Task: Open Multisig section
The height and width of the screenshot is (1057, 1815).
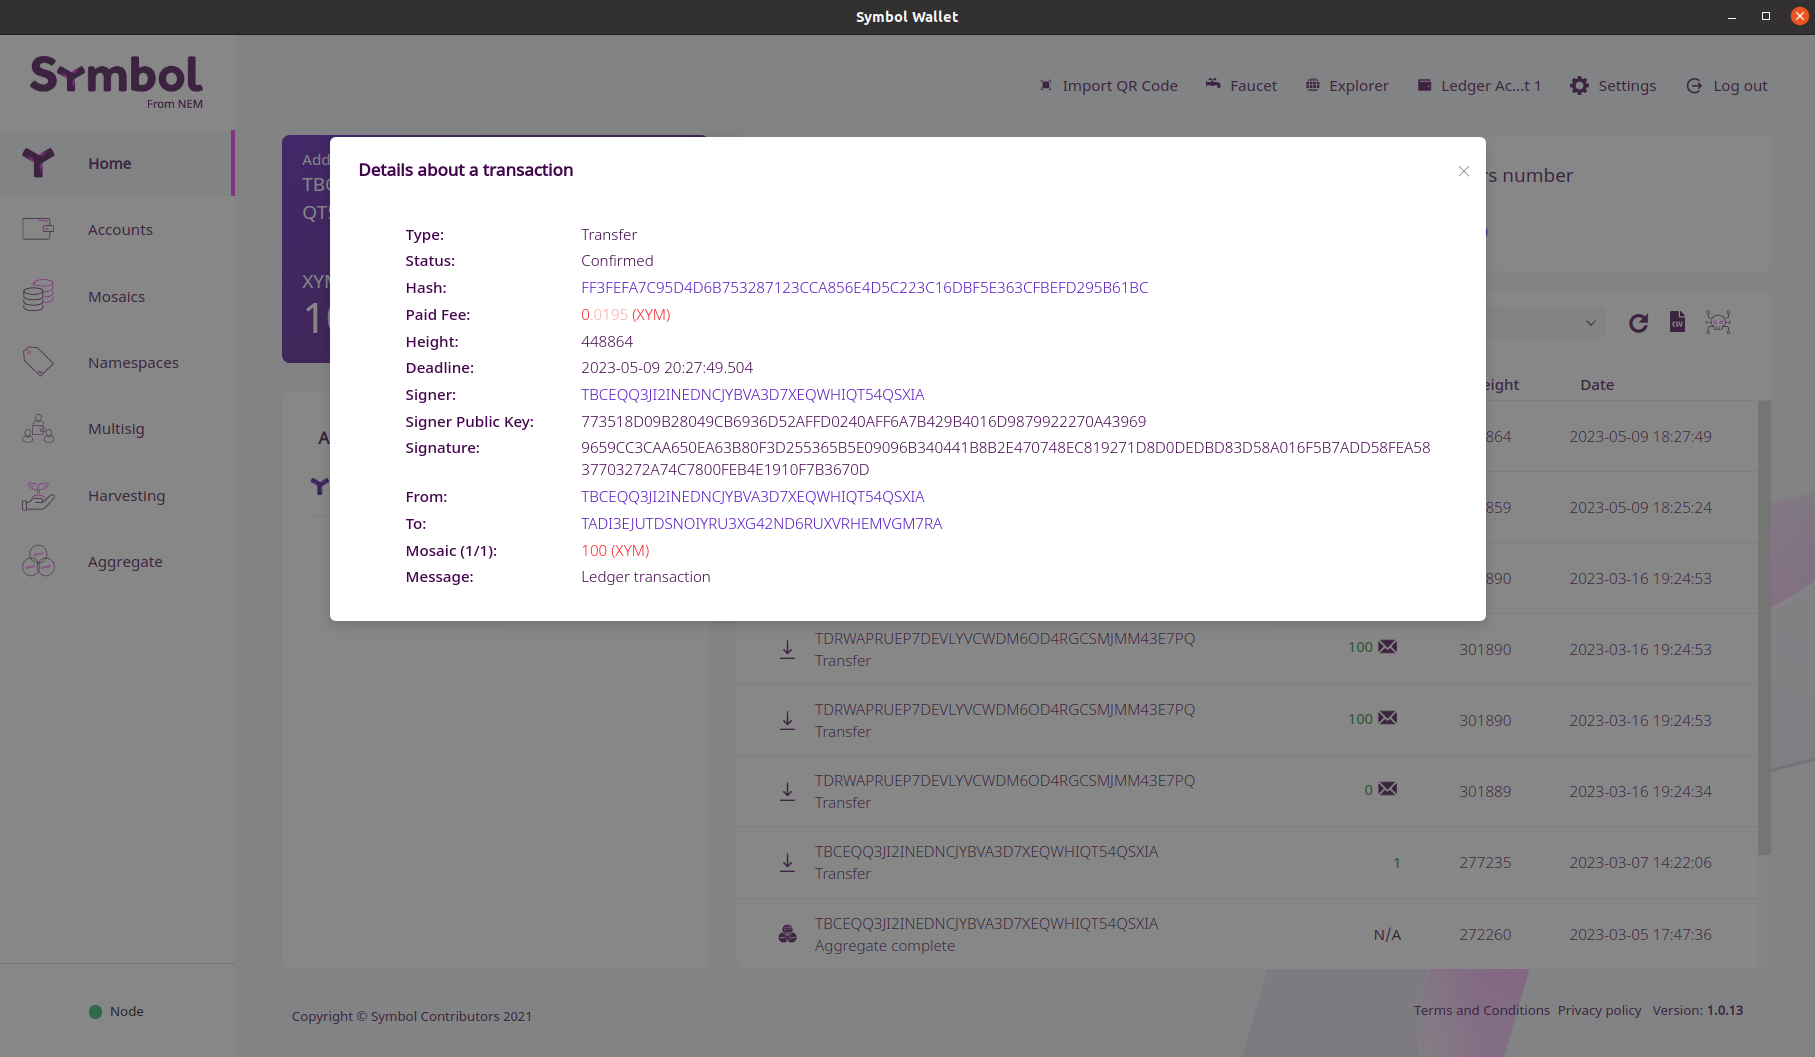Action: tap(117, 428)
